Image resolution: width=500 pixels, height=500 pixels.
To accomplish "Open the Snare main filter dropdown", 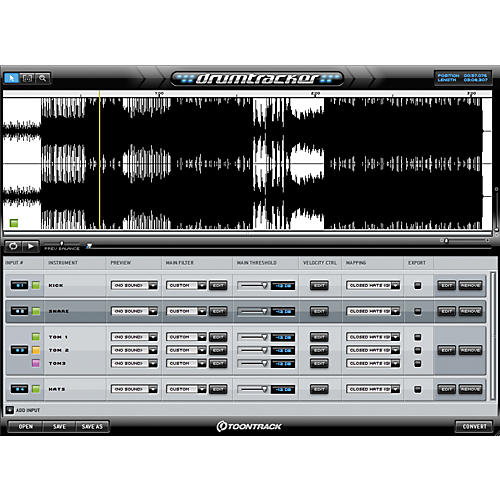I will [x=186, y=311].
